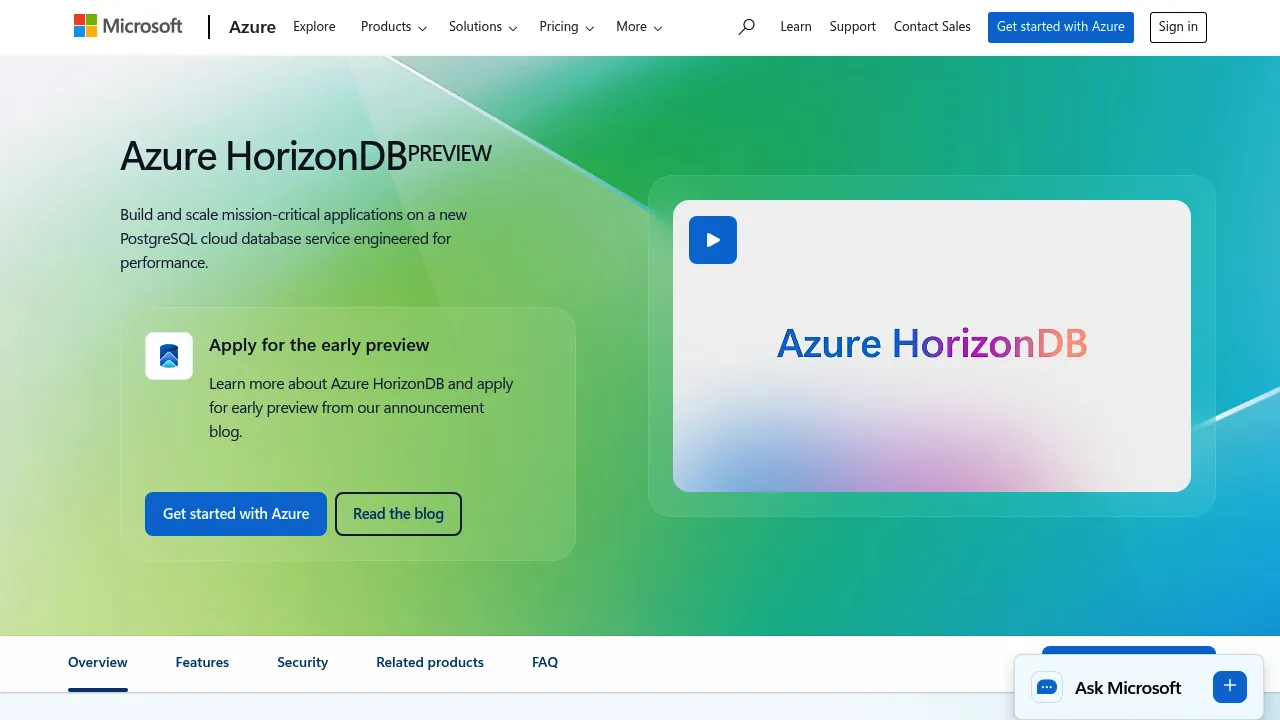Switch to the Security tab
Viewport: 1280px width, 720px height.
pyautogui.click(x=303, y=662)
